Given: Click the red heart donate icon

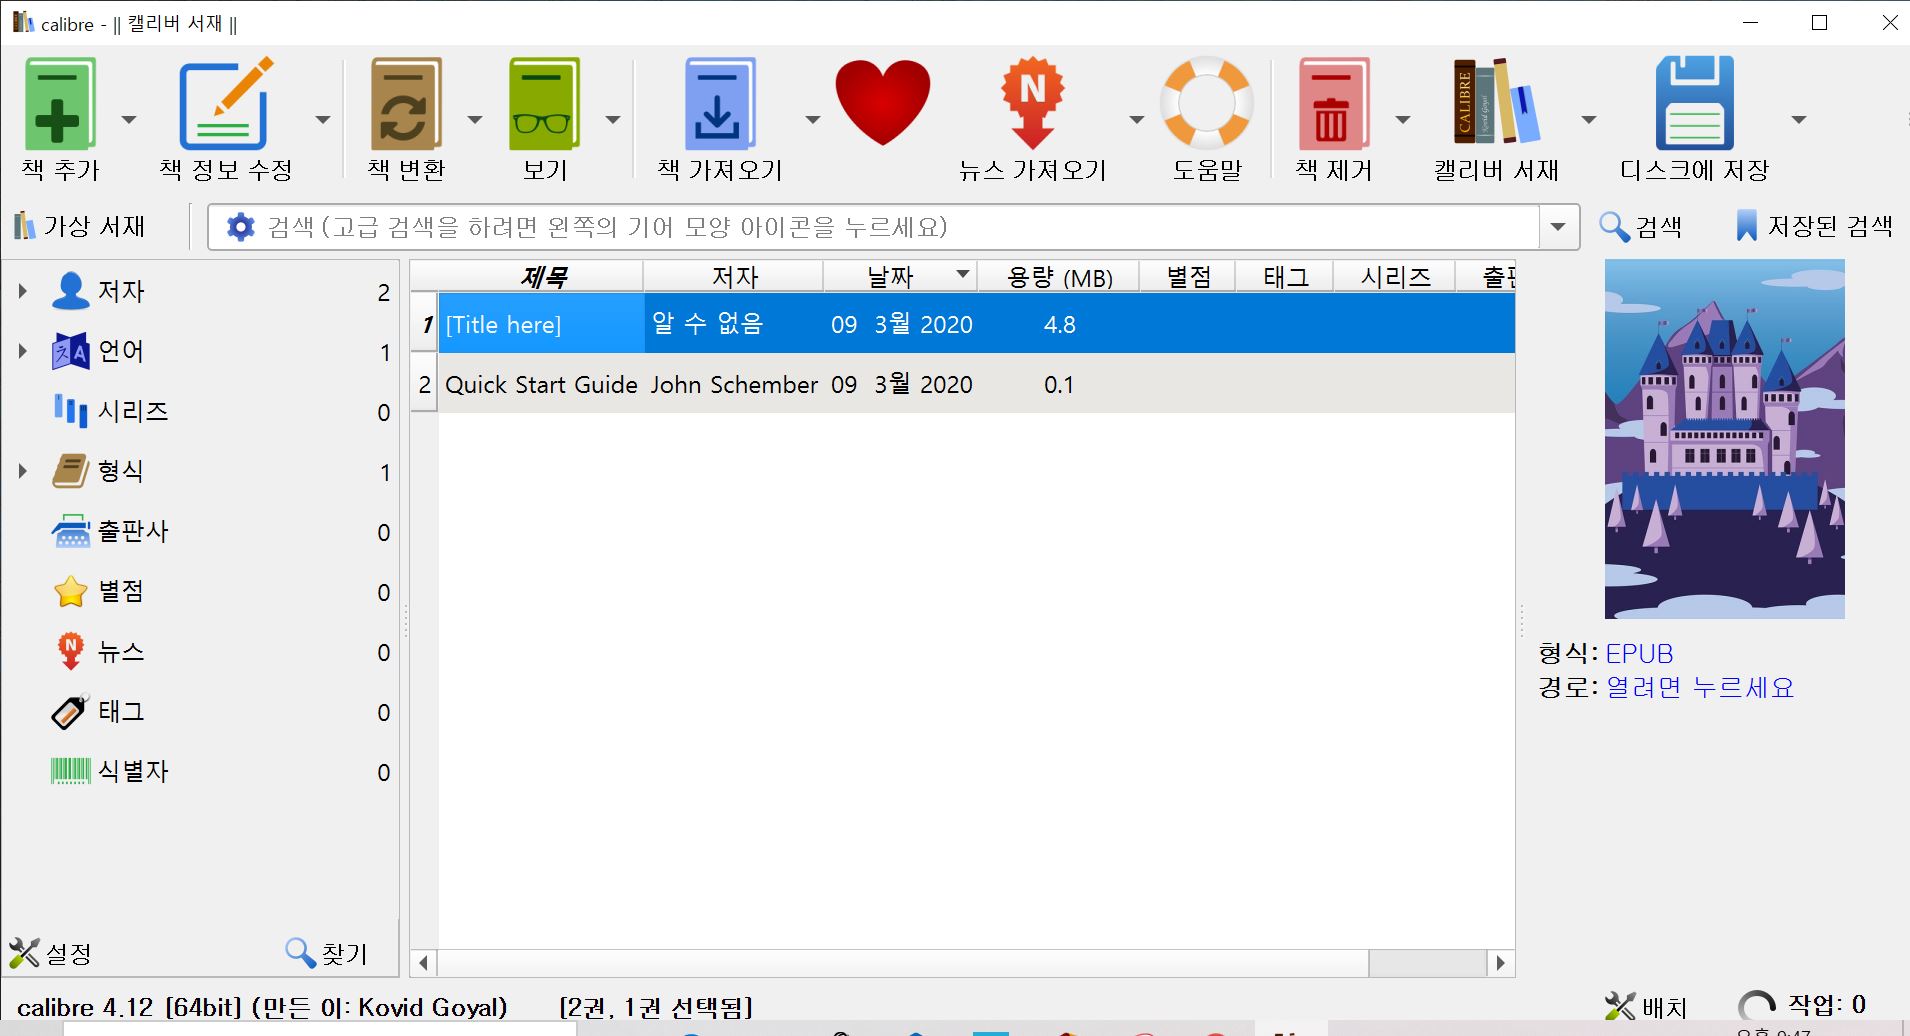Looking at the screenshot, I should point(882,103).
